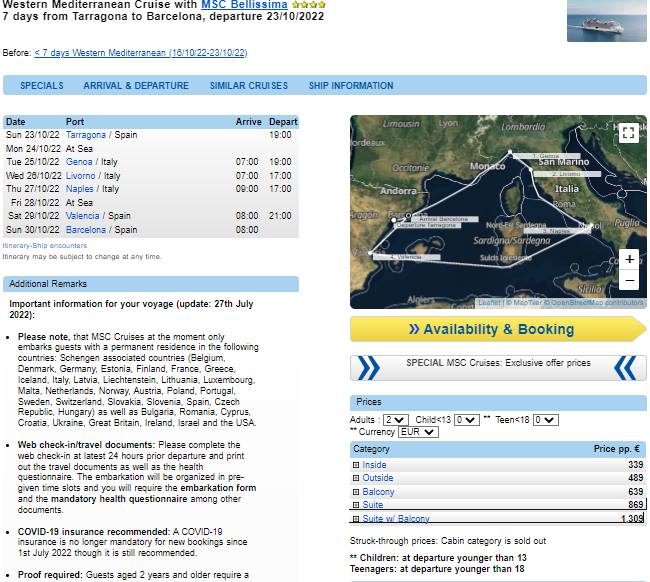Viewport: 650px width, 582px height.
Task: Open the SPECIALS tab
Action: click(x=42, y=86)
